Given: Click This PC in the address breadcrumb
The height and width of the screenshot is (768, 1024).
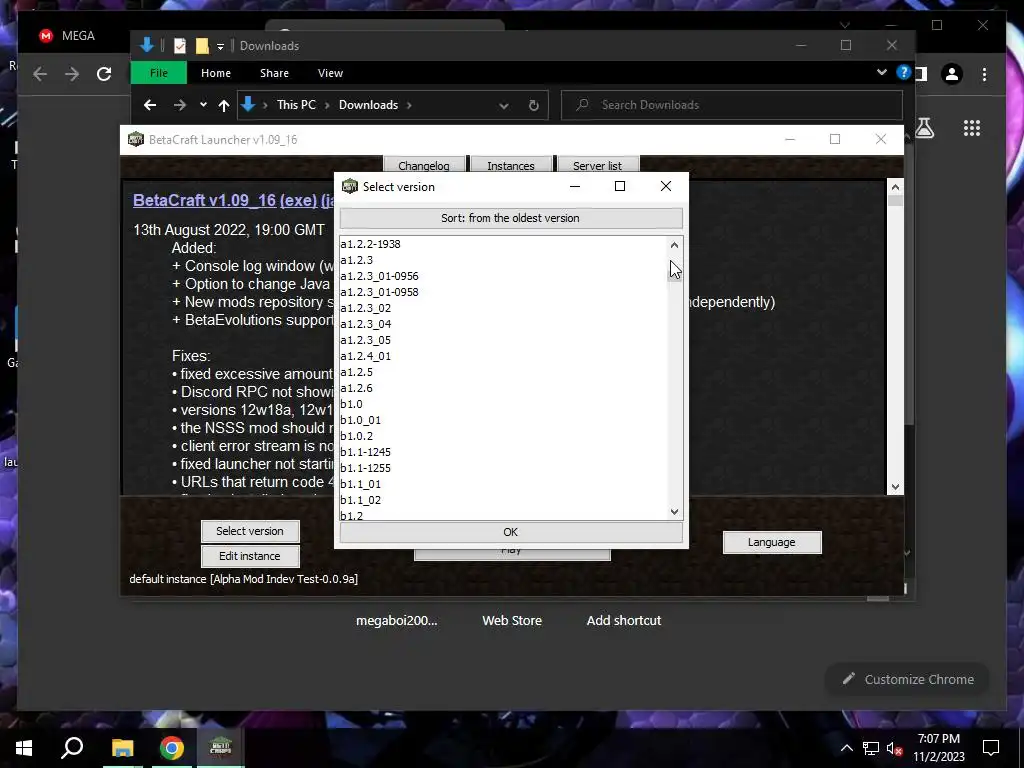Looking at the screenshot, I should (x=296, y=104).
